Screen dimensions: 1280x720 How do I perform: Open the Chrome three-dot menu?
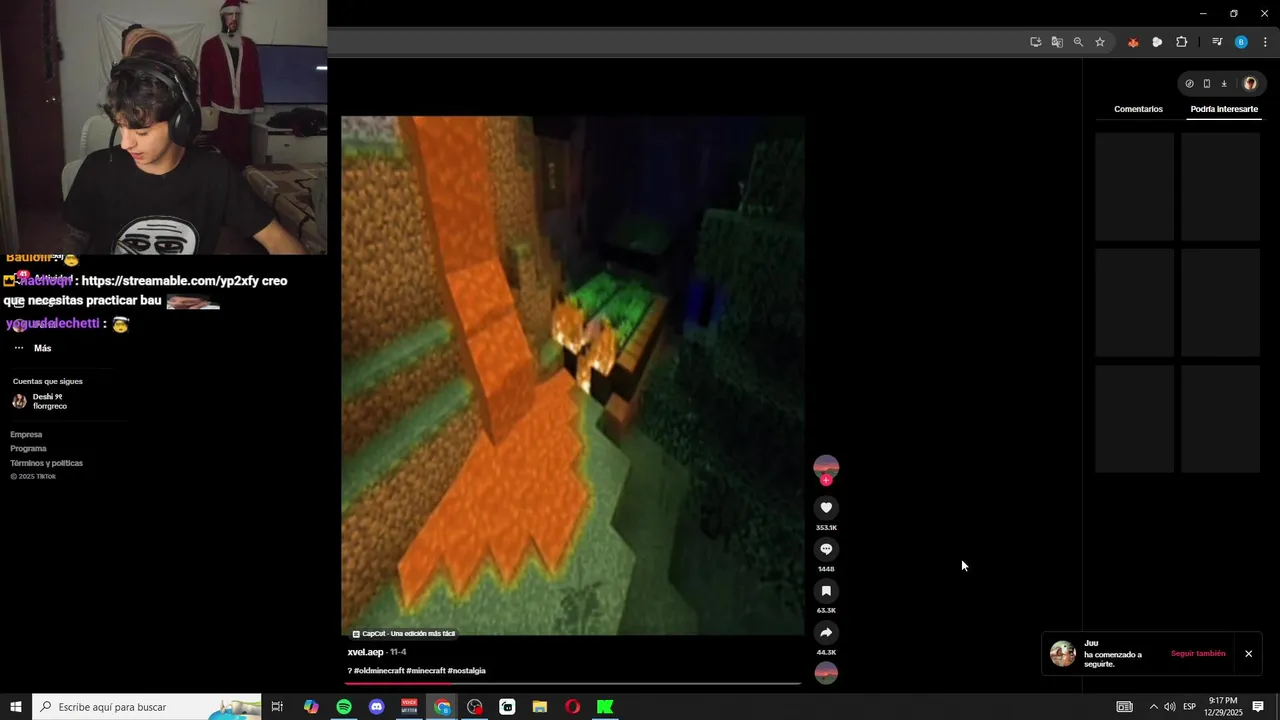pos(1265,42)
